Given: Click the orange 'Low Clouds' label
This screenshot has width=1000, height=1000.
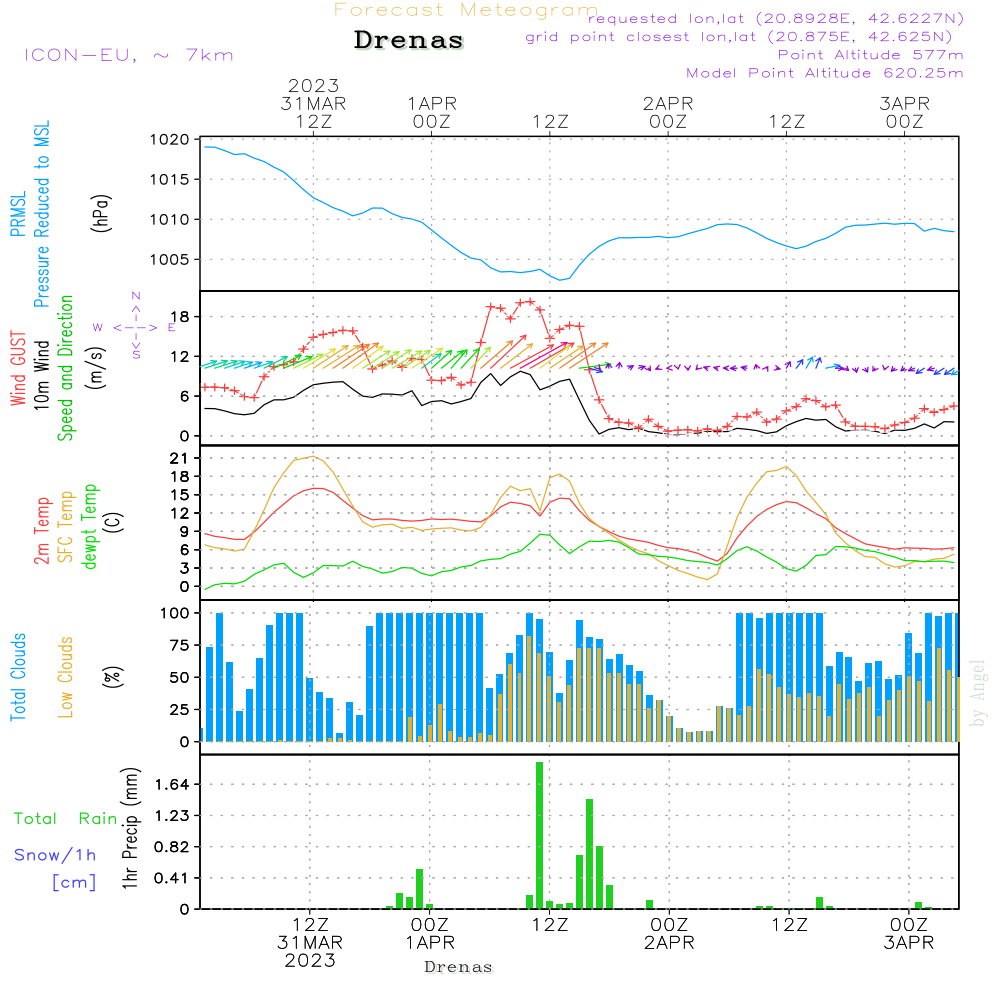Looking at the screenshot, I should (x=66, y=677).
